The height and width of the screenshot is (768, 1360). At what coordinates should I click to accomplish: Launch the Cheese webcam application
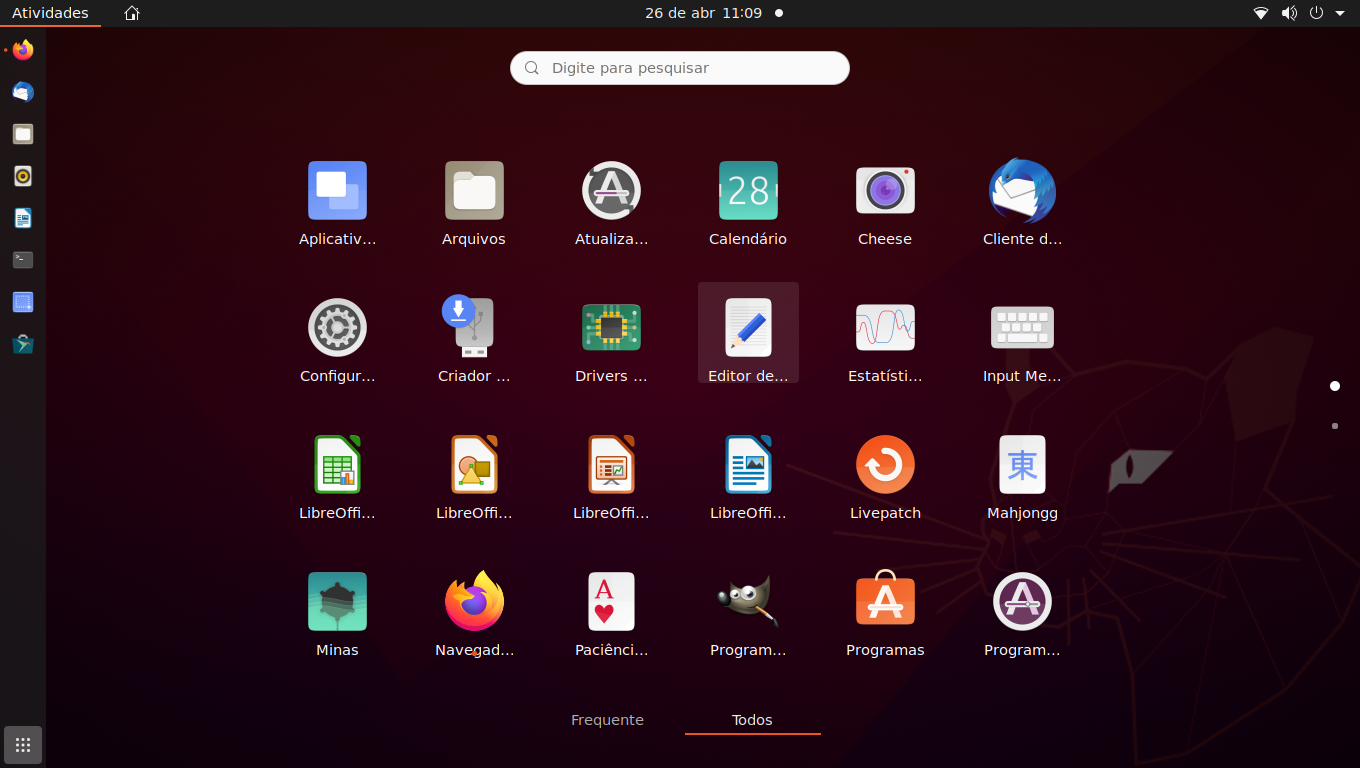[x=884, y=190]
